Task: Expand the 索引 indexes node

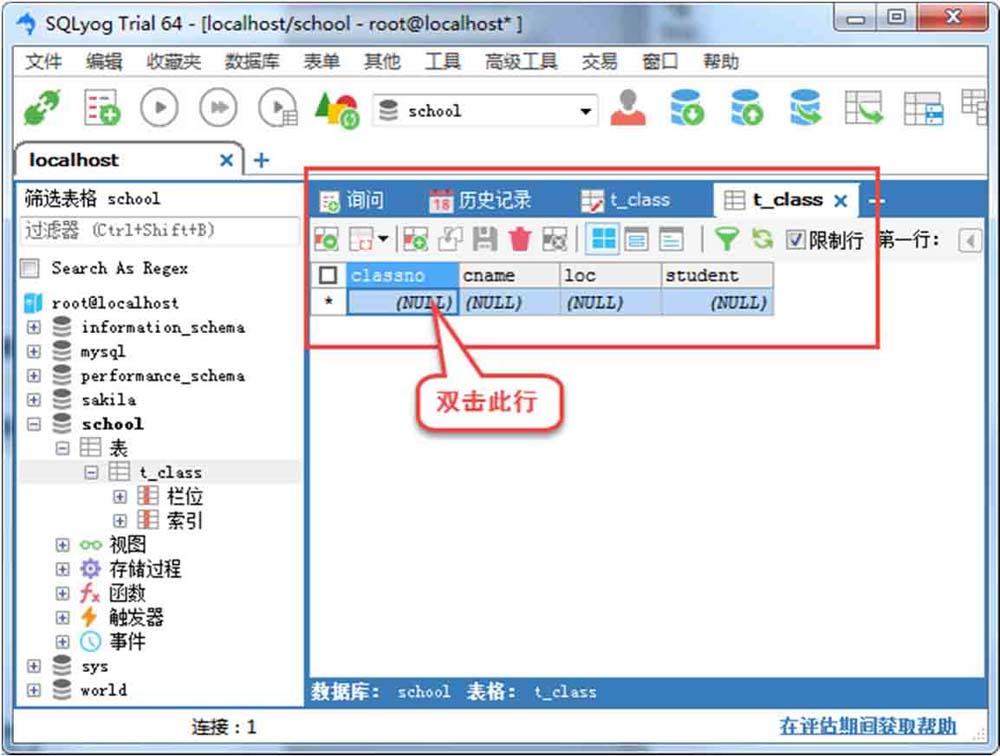Action: [119, 521]
